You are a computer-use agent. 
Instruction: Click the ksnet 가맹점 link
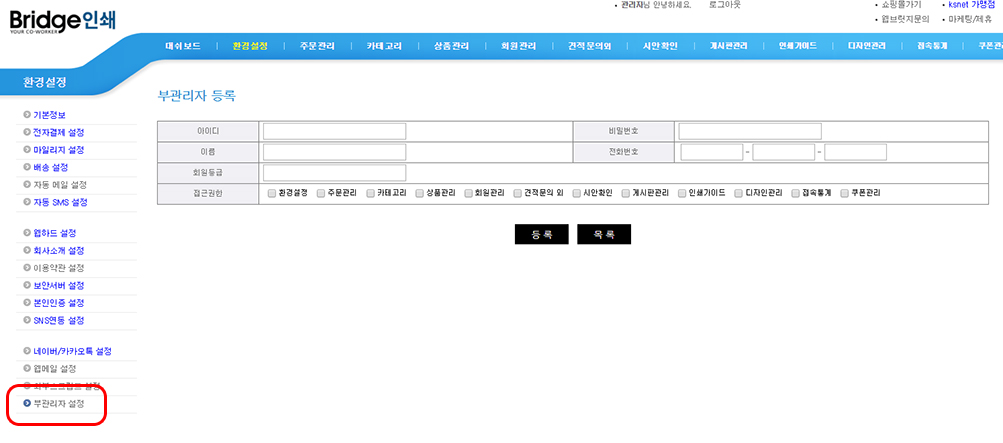point(972,4)
